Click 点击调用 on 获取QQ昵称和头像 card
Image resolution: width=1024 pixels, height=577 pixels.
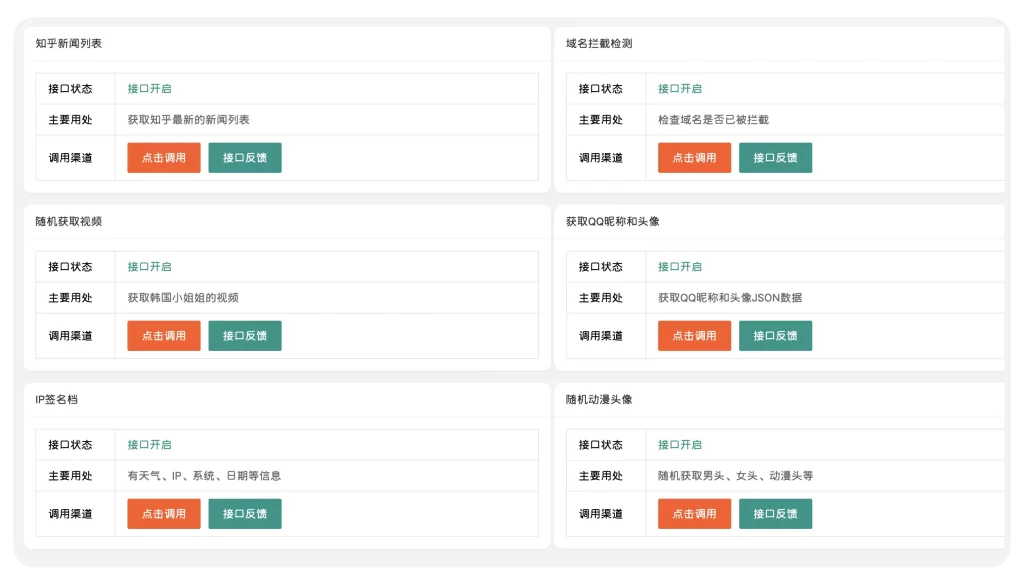click(x=694, y=335)
